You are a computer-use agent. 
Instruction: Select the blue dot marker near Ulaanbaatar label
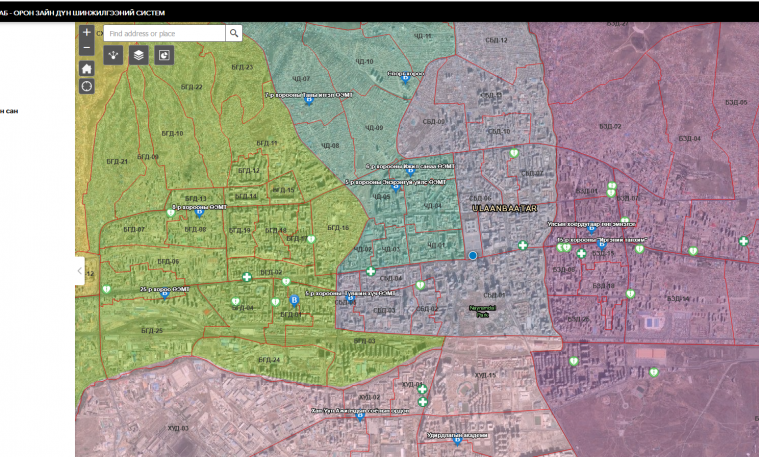pyautogui.click(x=473, y=255)
